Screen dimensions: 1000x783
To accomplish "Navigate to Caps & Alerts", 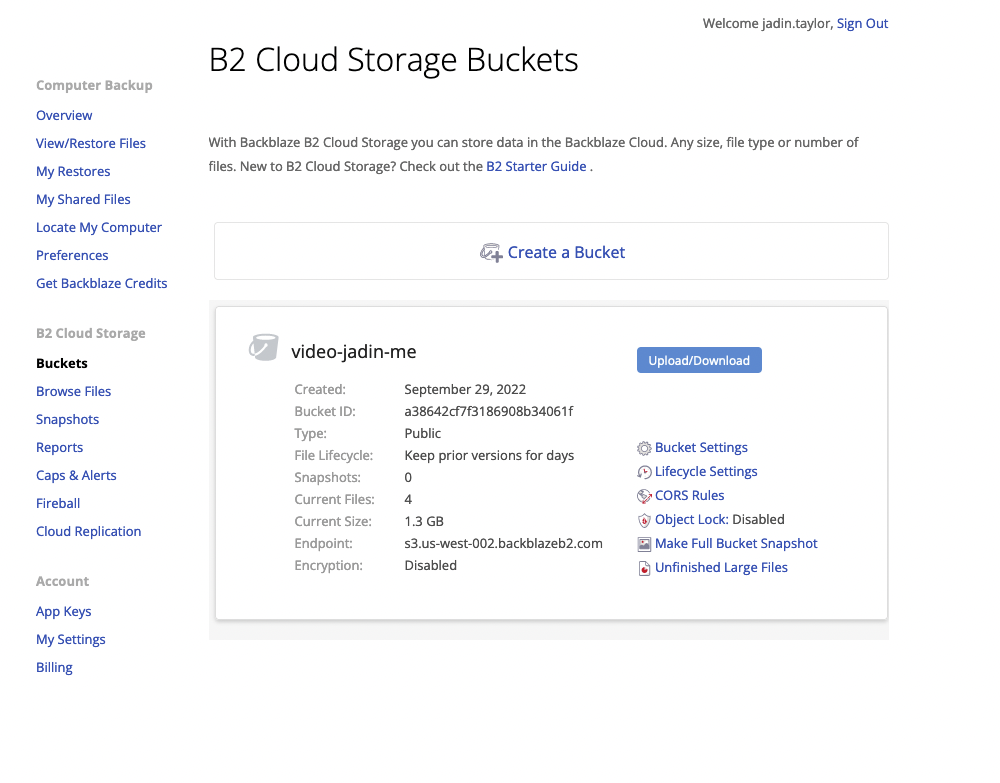I will pos(76,476).
